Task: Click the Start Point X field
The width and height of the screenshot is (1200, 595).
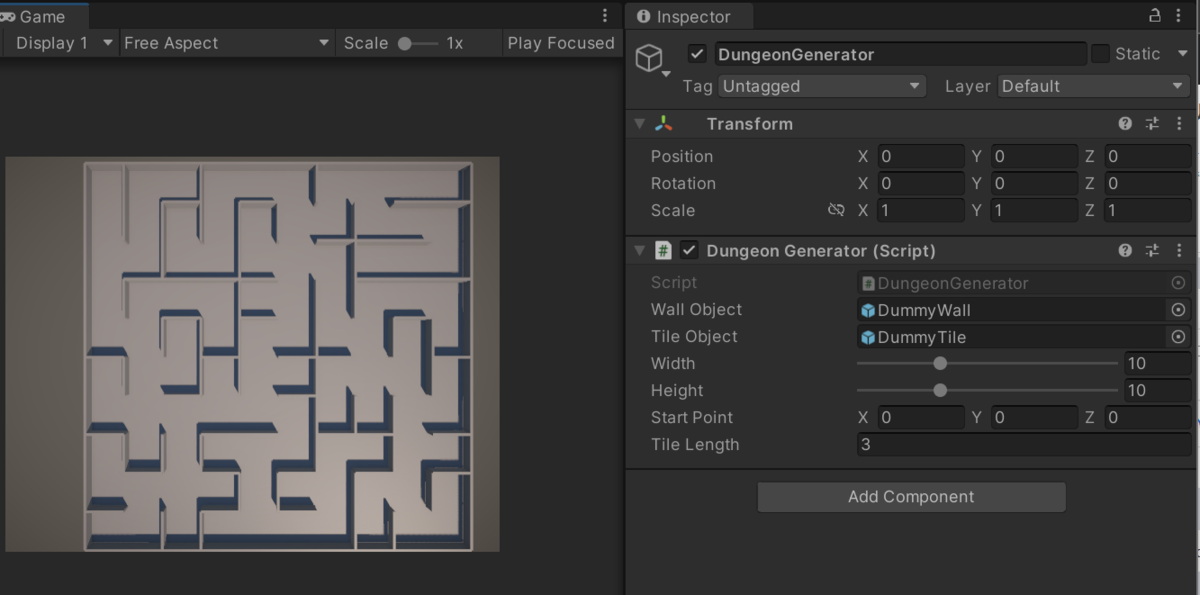Action: coord(921,417)
